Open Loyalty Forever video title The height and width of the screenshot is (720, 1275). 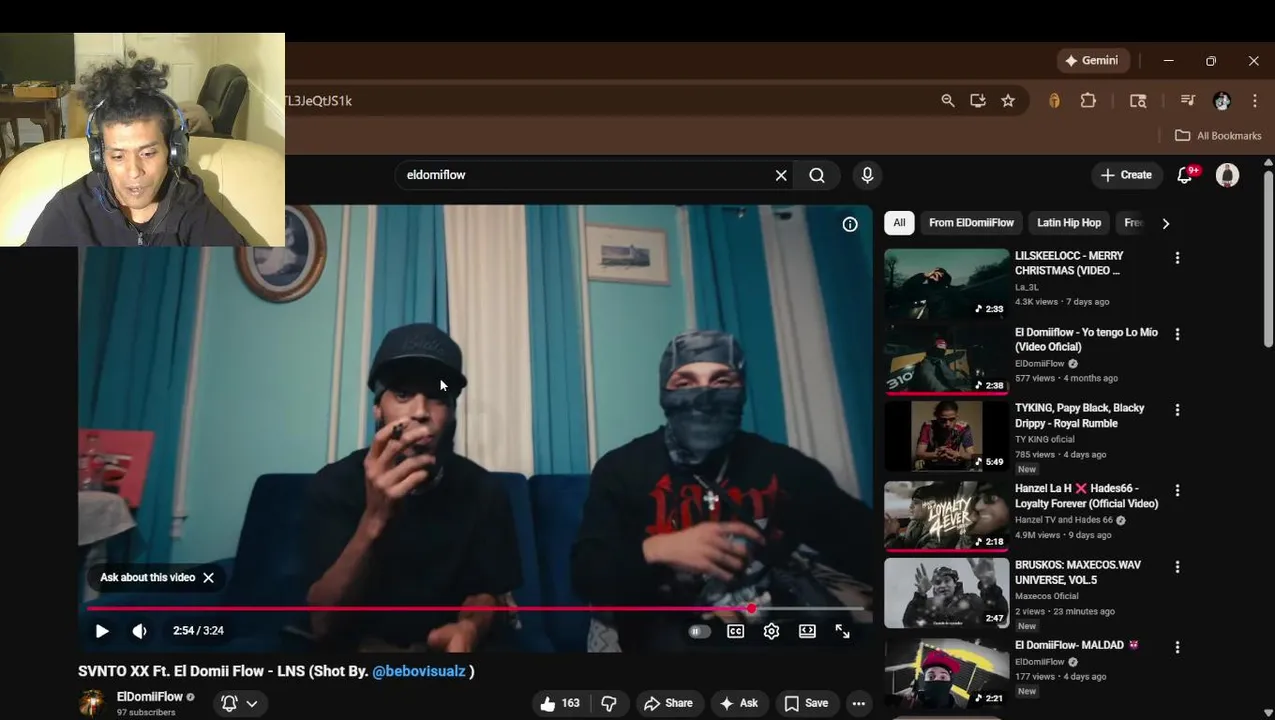tap(1086, 496)
